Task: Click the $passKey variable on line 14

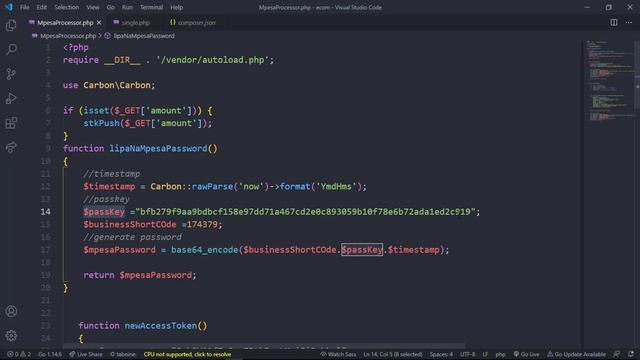Action: click(x=104, y=212)
